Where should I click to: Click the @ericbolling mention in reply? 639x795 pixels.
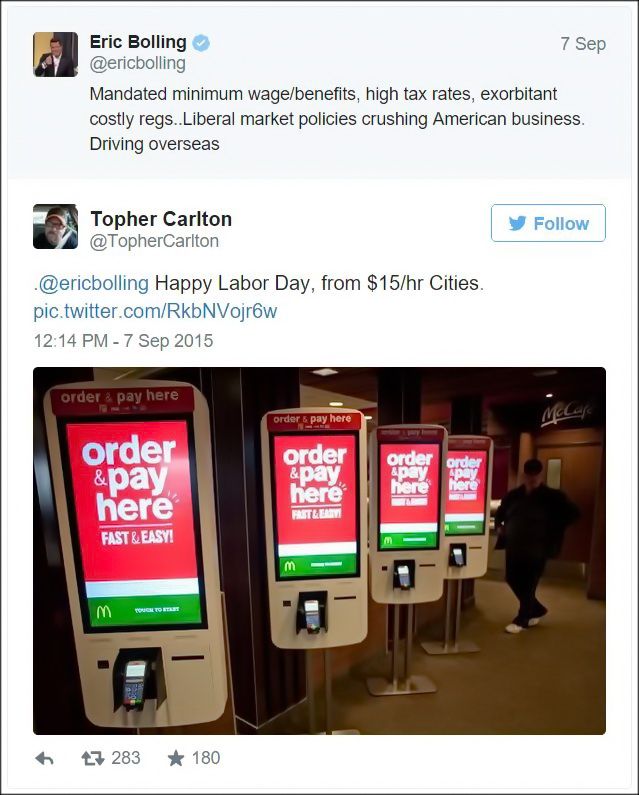click(x=93, y=283)
